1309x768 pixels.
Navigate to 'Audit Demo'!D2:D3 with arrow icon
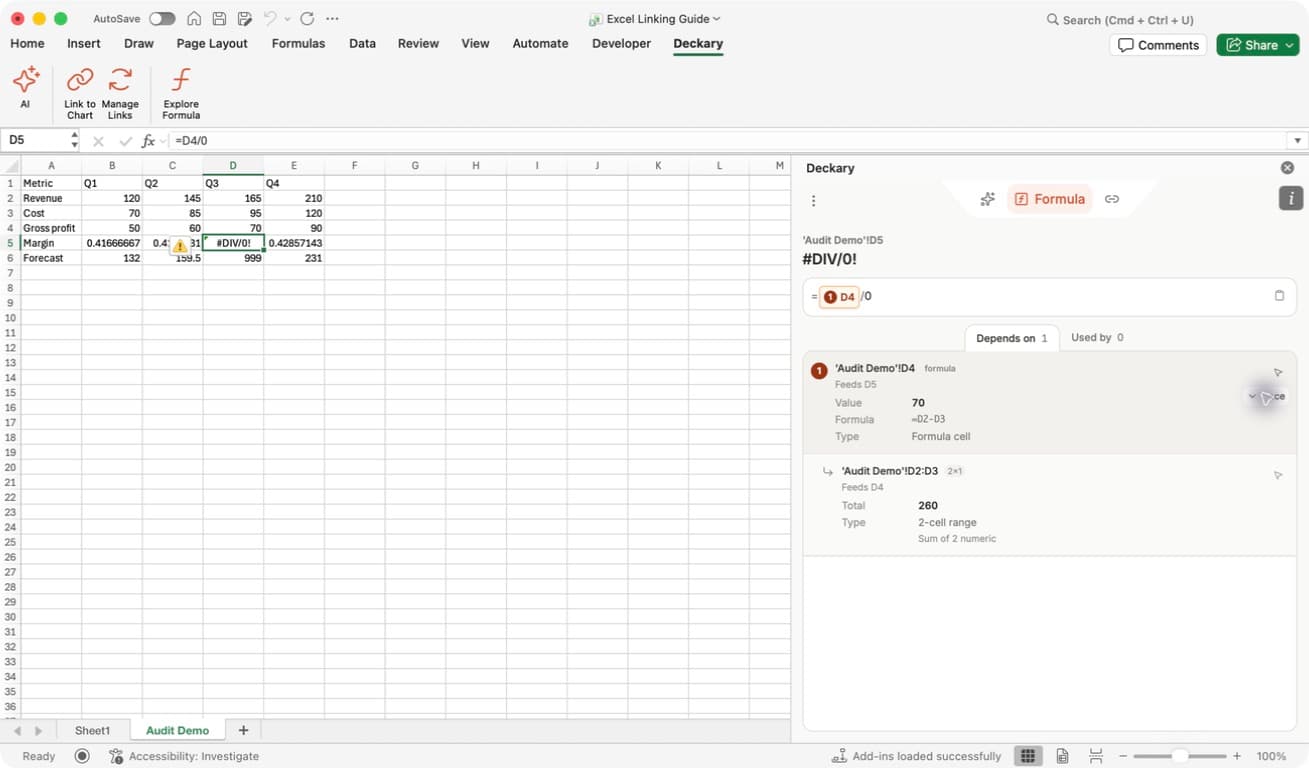coord(1278,475)
